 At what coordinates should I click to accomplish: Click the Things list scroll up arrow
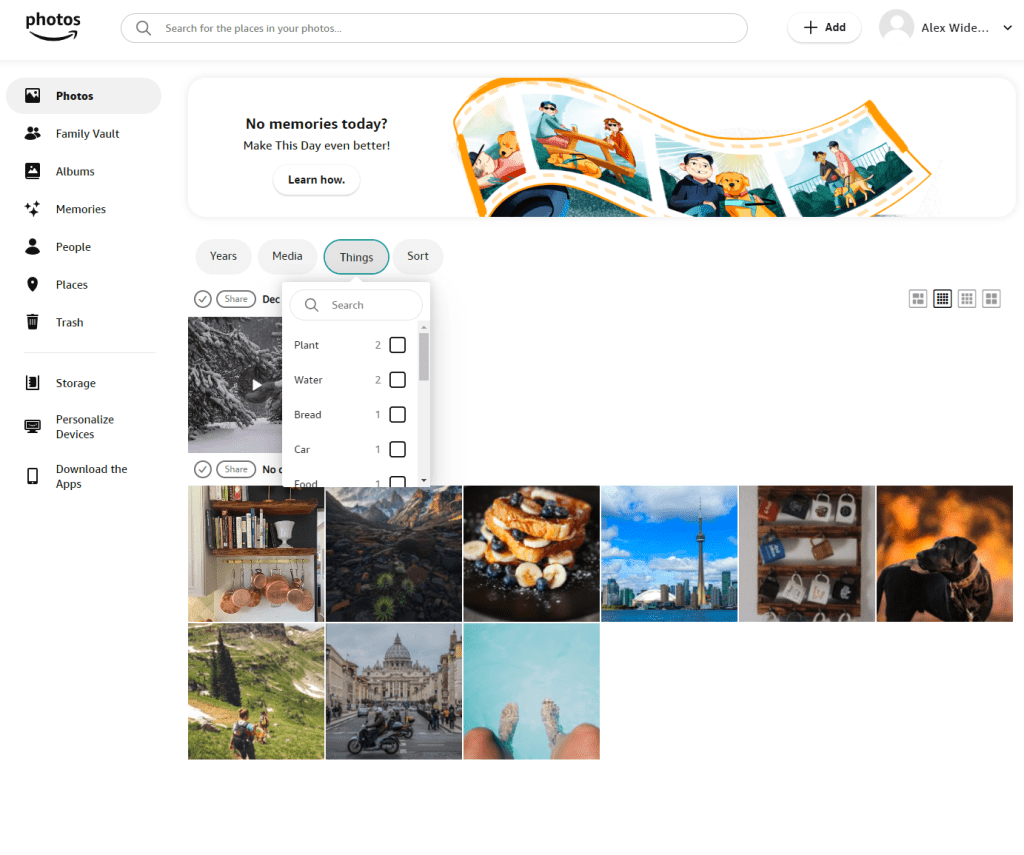[x=424, y=327]
